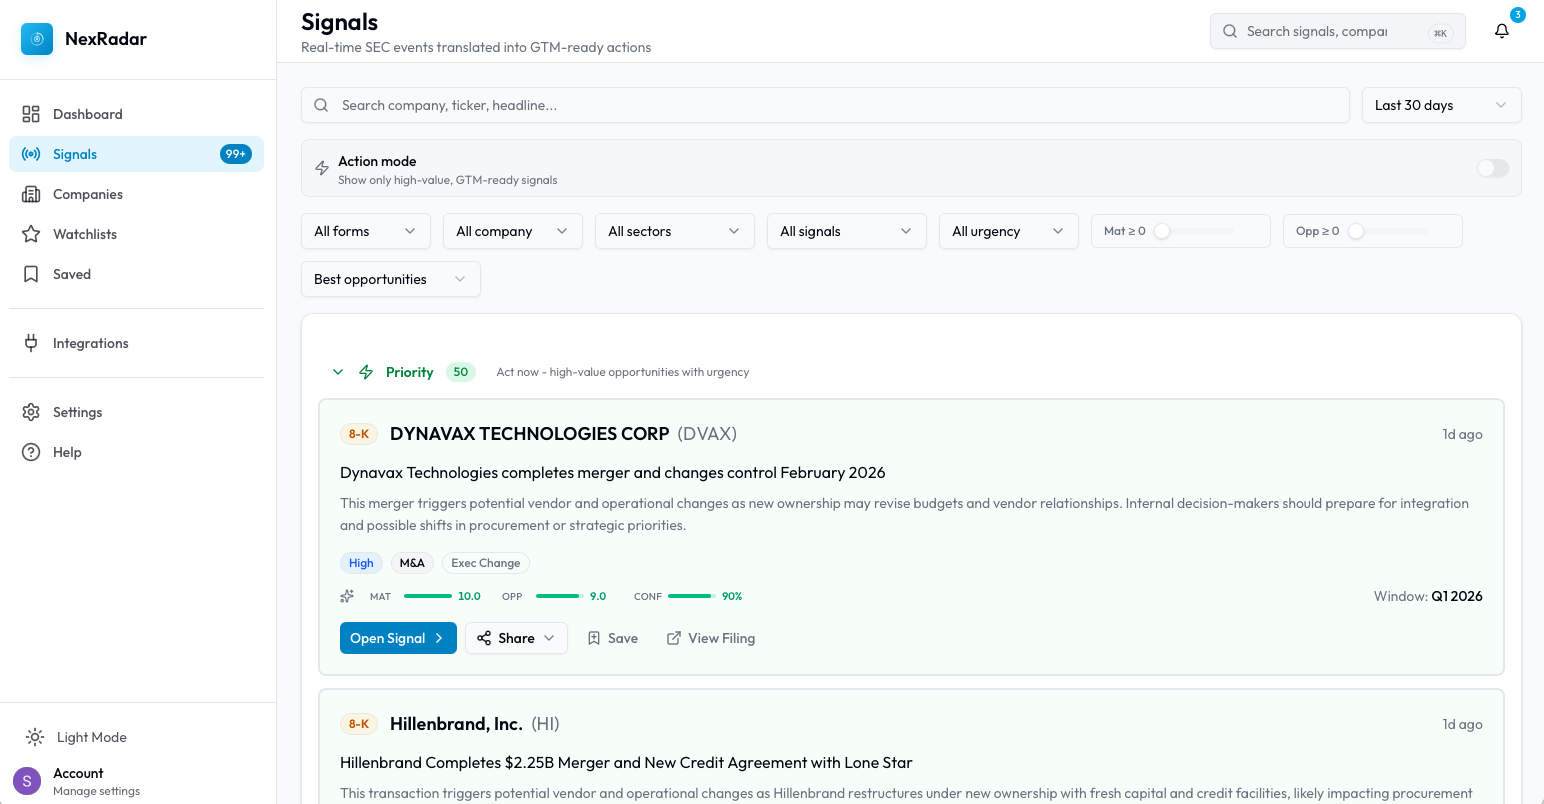Open the Best opportunities sort dropdown

pyautogui.click(x=390, y=279)
